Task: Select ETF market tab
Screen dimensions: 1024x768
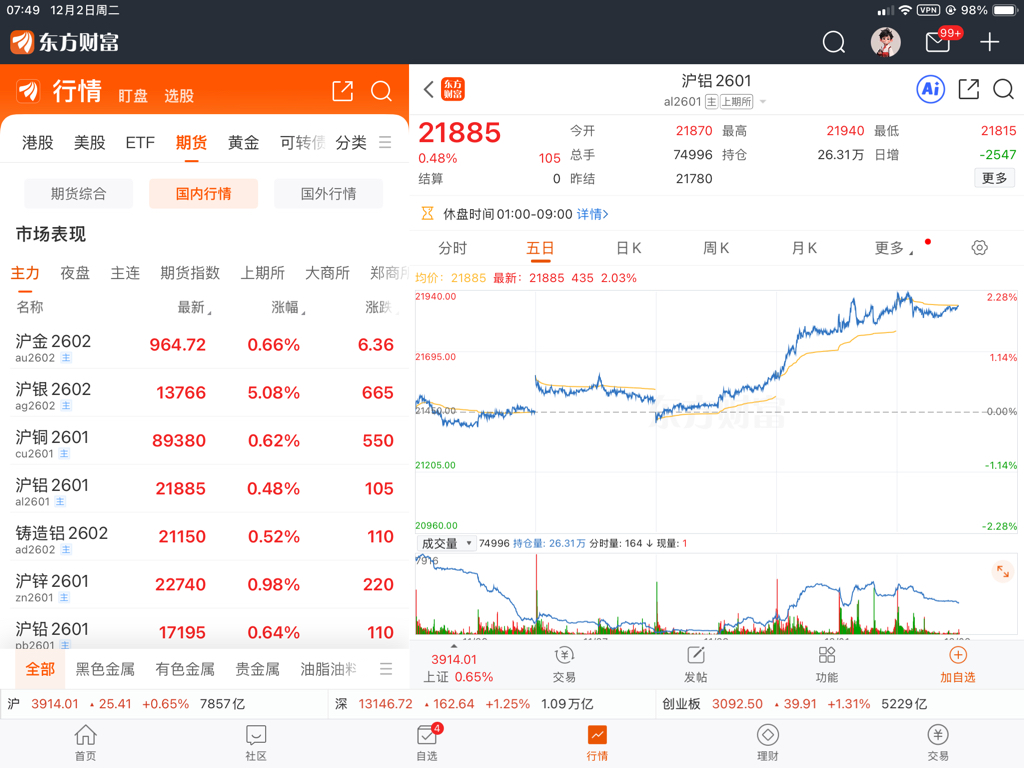Action: pos(140,142)
